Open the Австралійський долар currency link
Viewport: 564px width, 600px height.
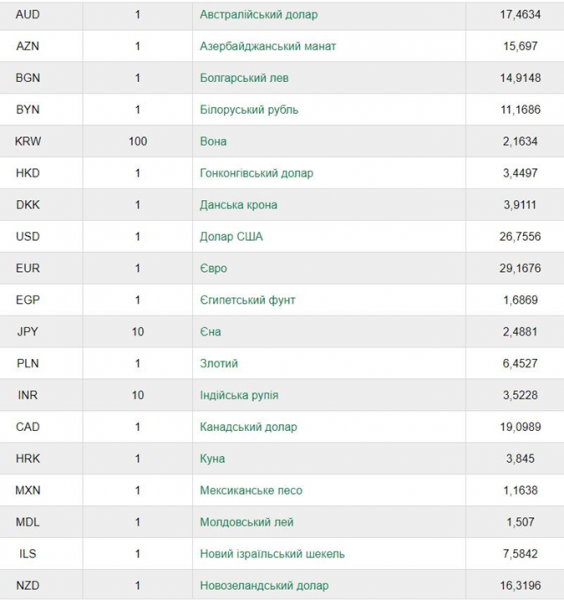click(x=259, y=15)
